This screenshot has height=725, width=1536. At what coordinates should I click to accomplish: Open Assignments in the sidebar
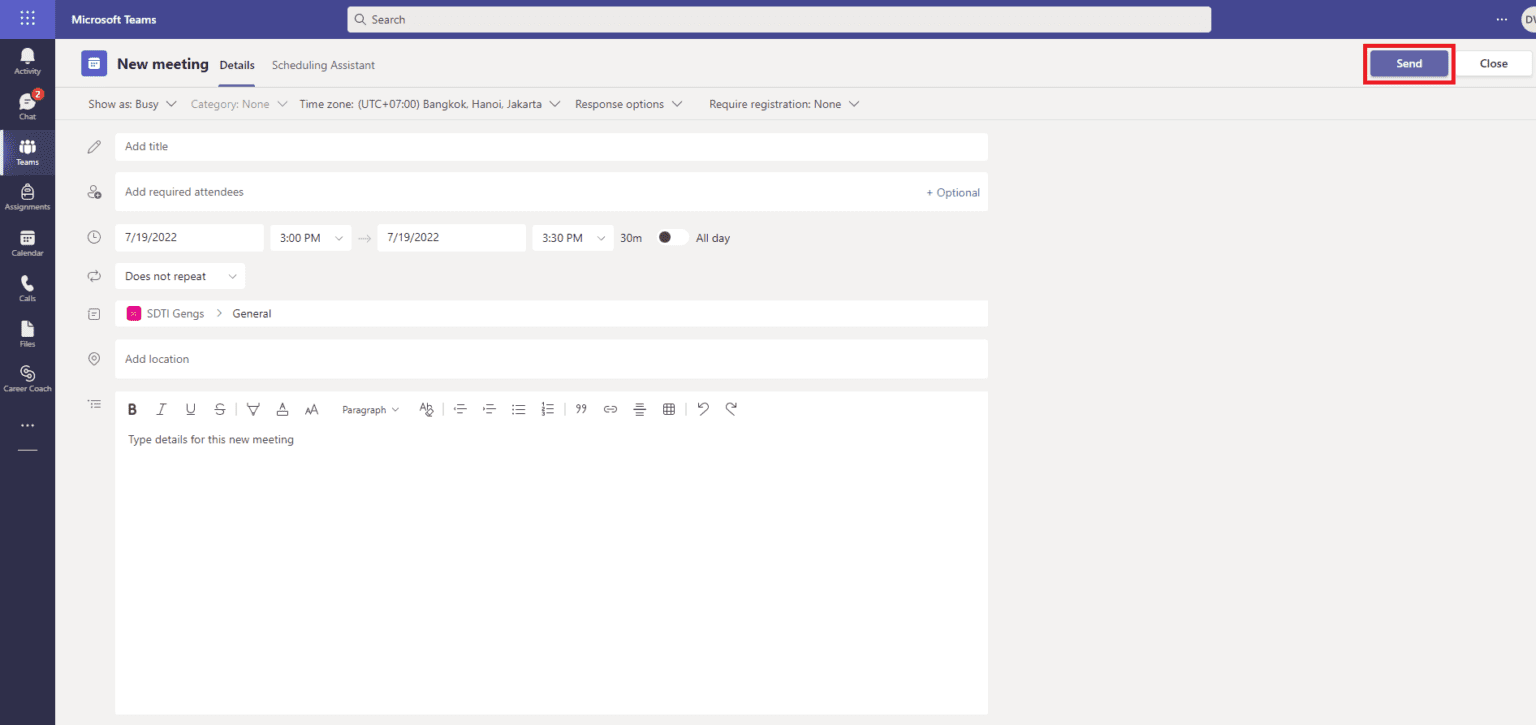point(27,197)
